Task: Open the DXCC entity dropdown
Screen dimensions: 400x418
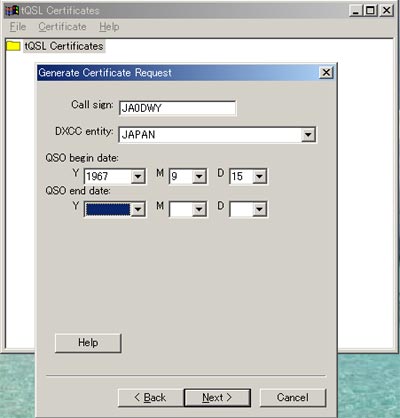Action: 308,135
